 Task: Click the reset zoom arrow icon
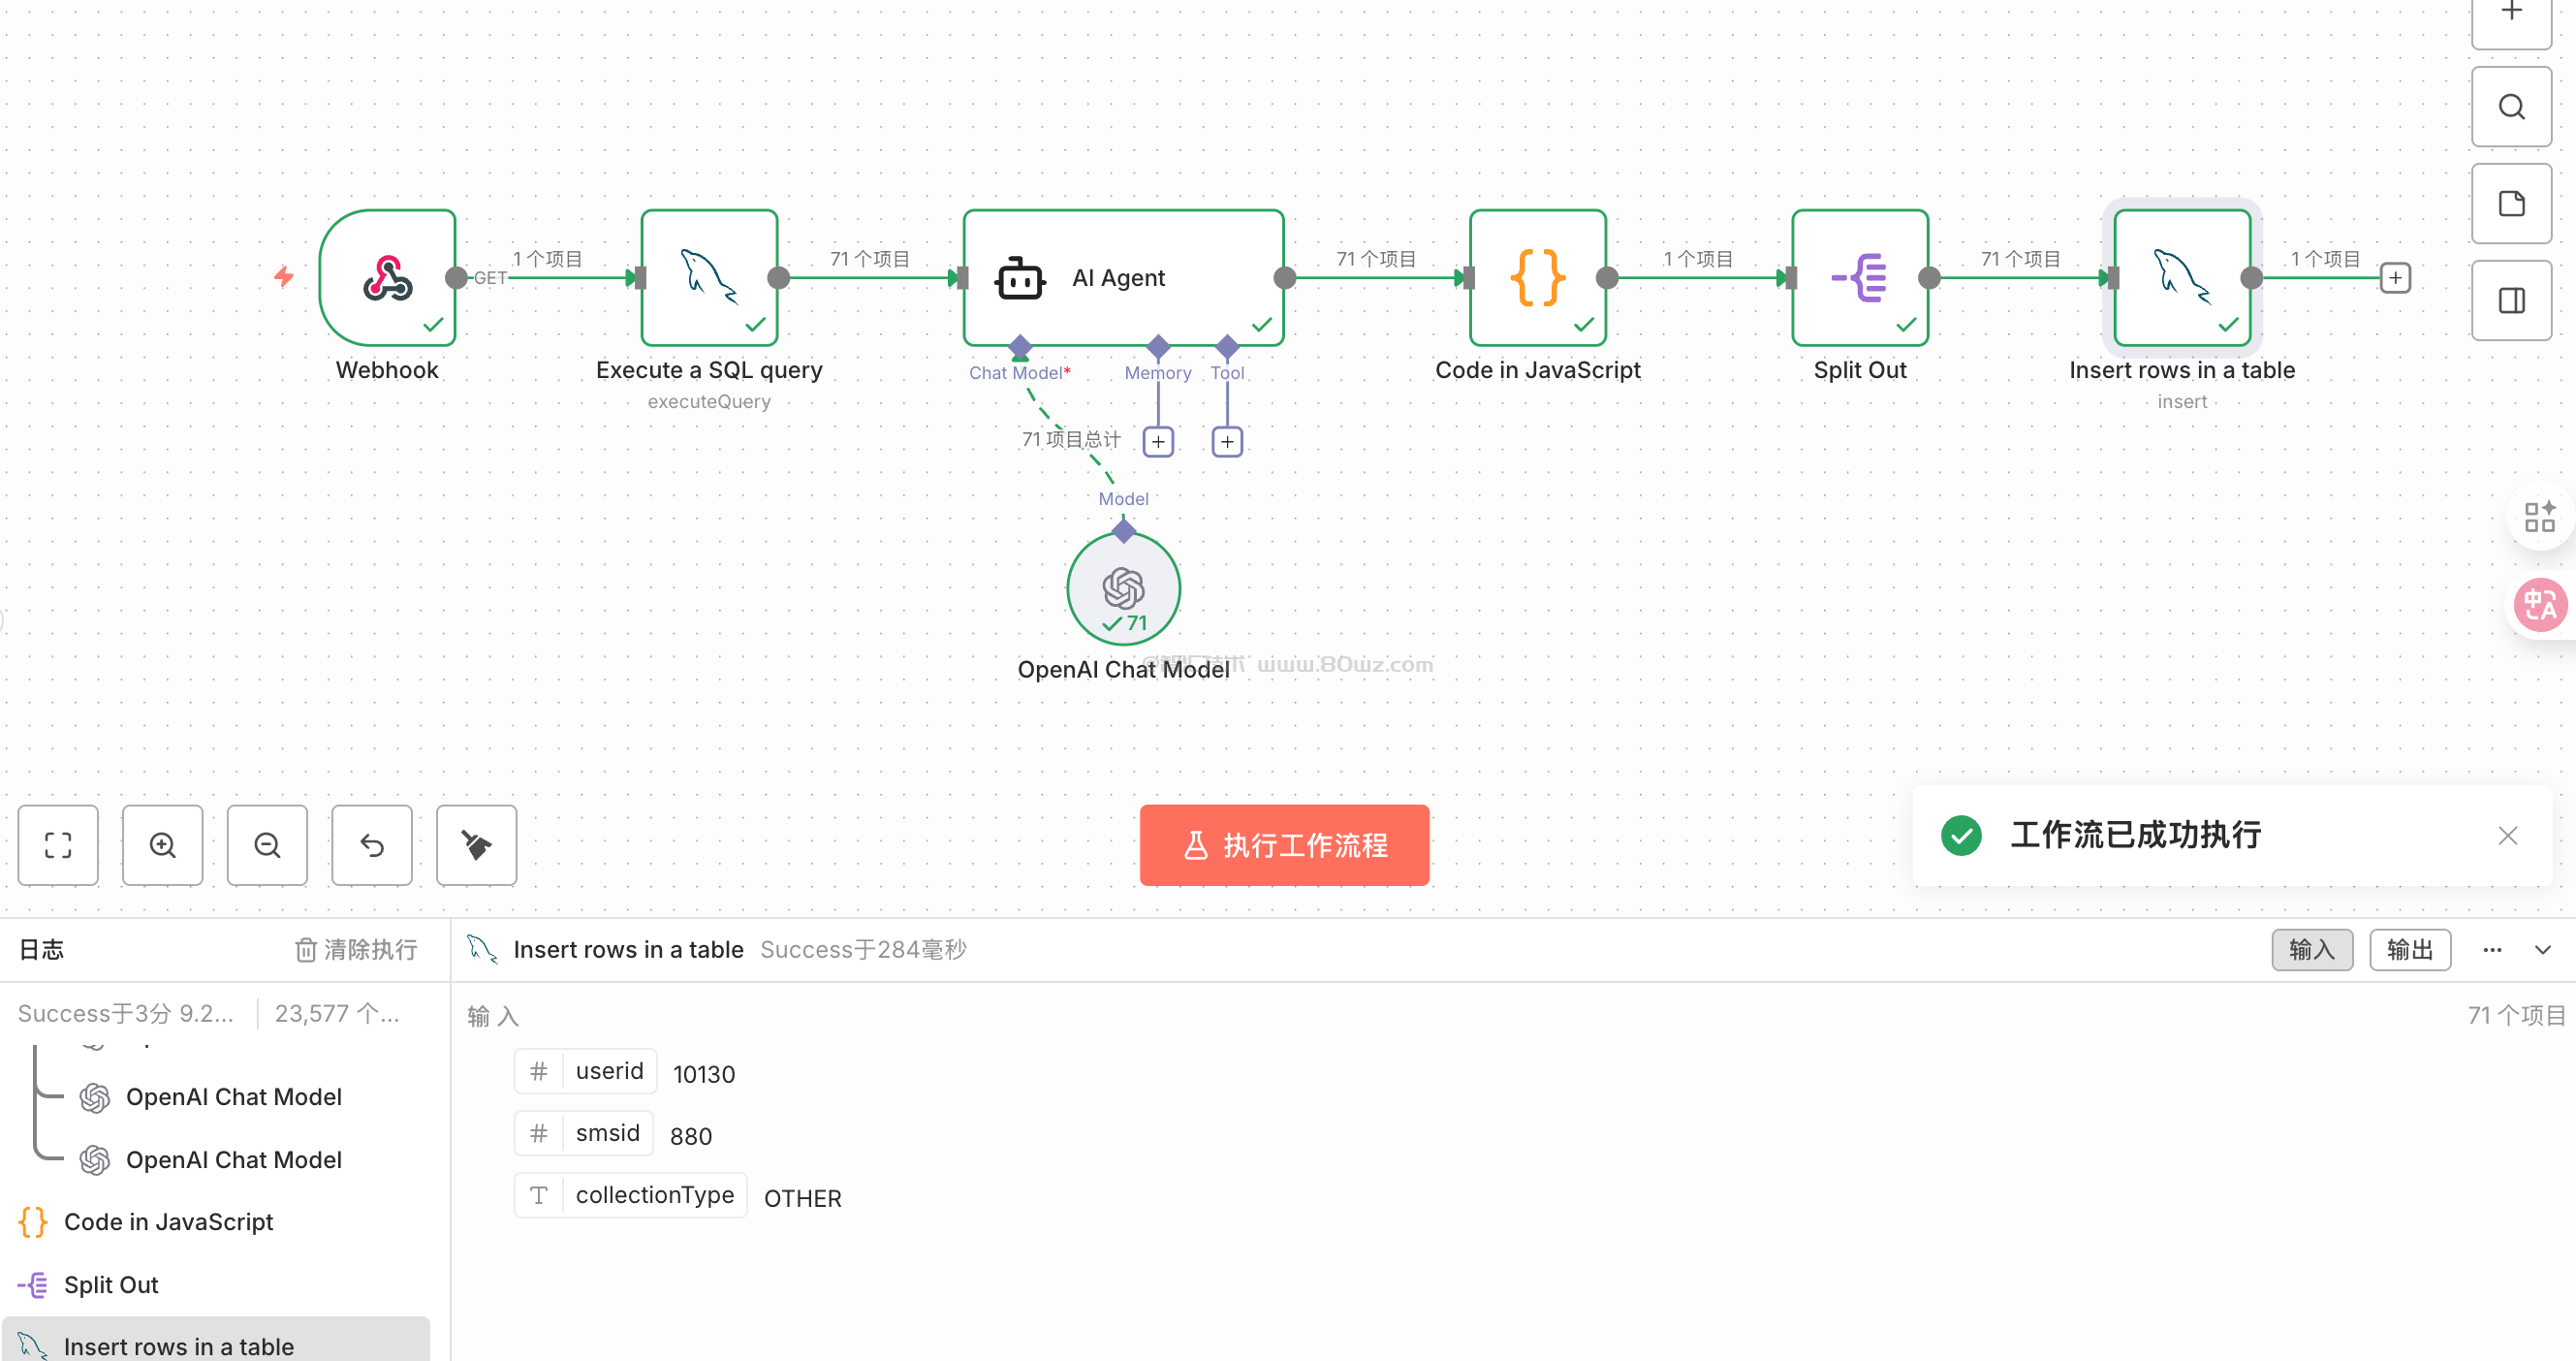[x=372, y=845]
